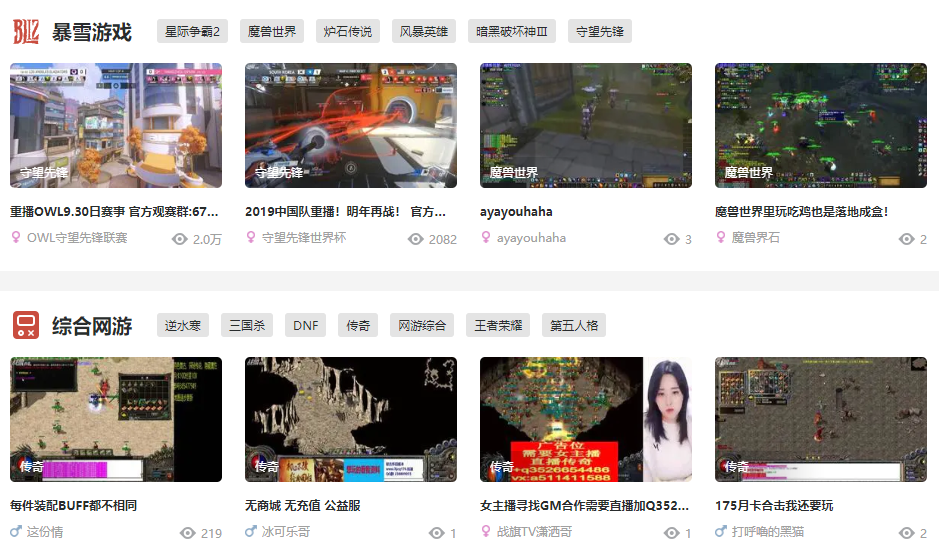Open the 魔兽世界里玩吃鸡 stream thumbnail

tap(821, 125)
